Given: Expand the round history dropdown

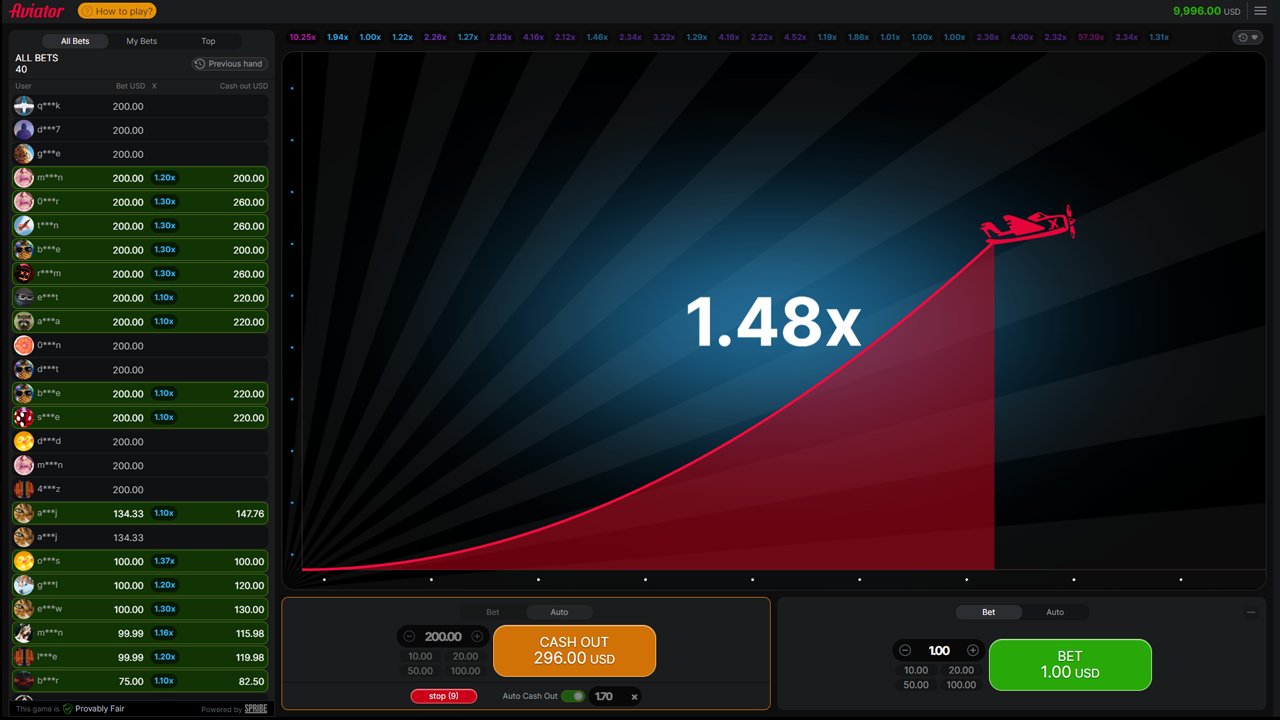Looking at the screenshot, I should point(1247,37).
